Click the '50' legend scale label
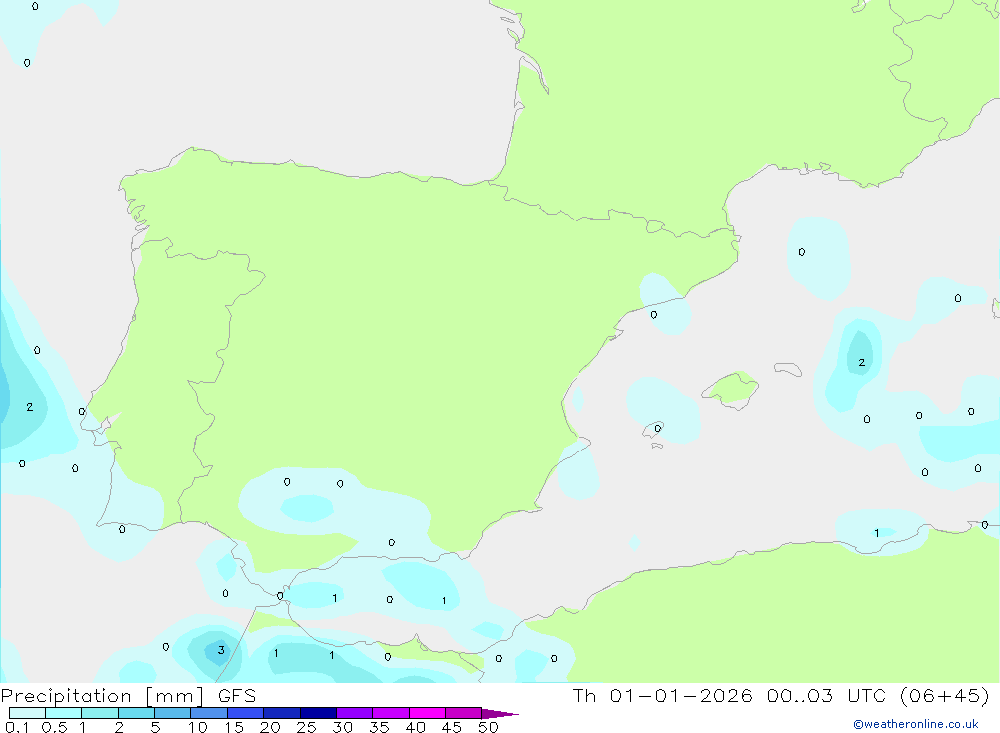Image resolution: width=1000 pixels, height=733 pixels. pyautogui.click(x=488, y=727)
